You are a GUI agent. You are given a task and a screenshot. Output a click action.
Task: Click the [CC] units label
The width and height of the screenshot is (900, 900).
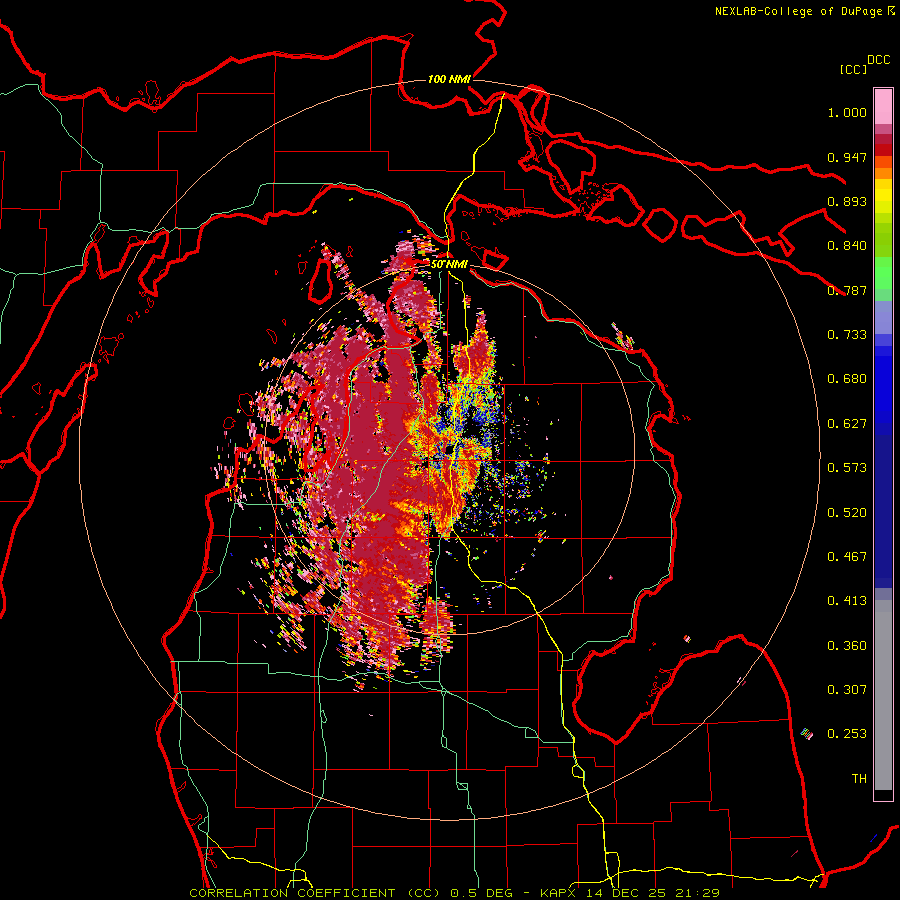coord(853,69)
